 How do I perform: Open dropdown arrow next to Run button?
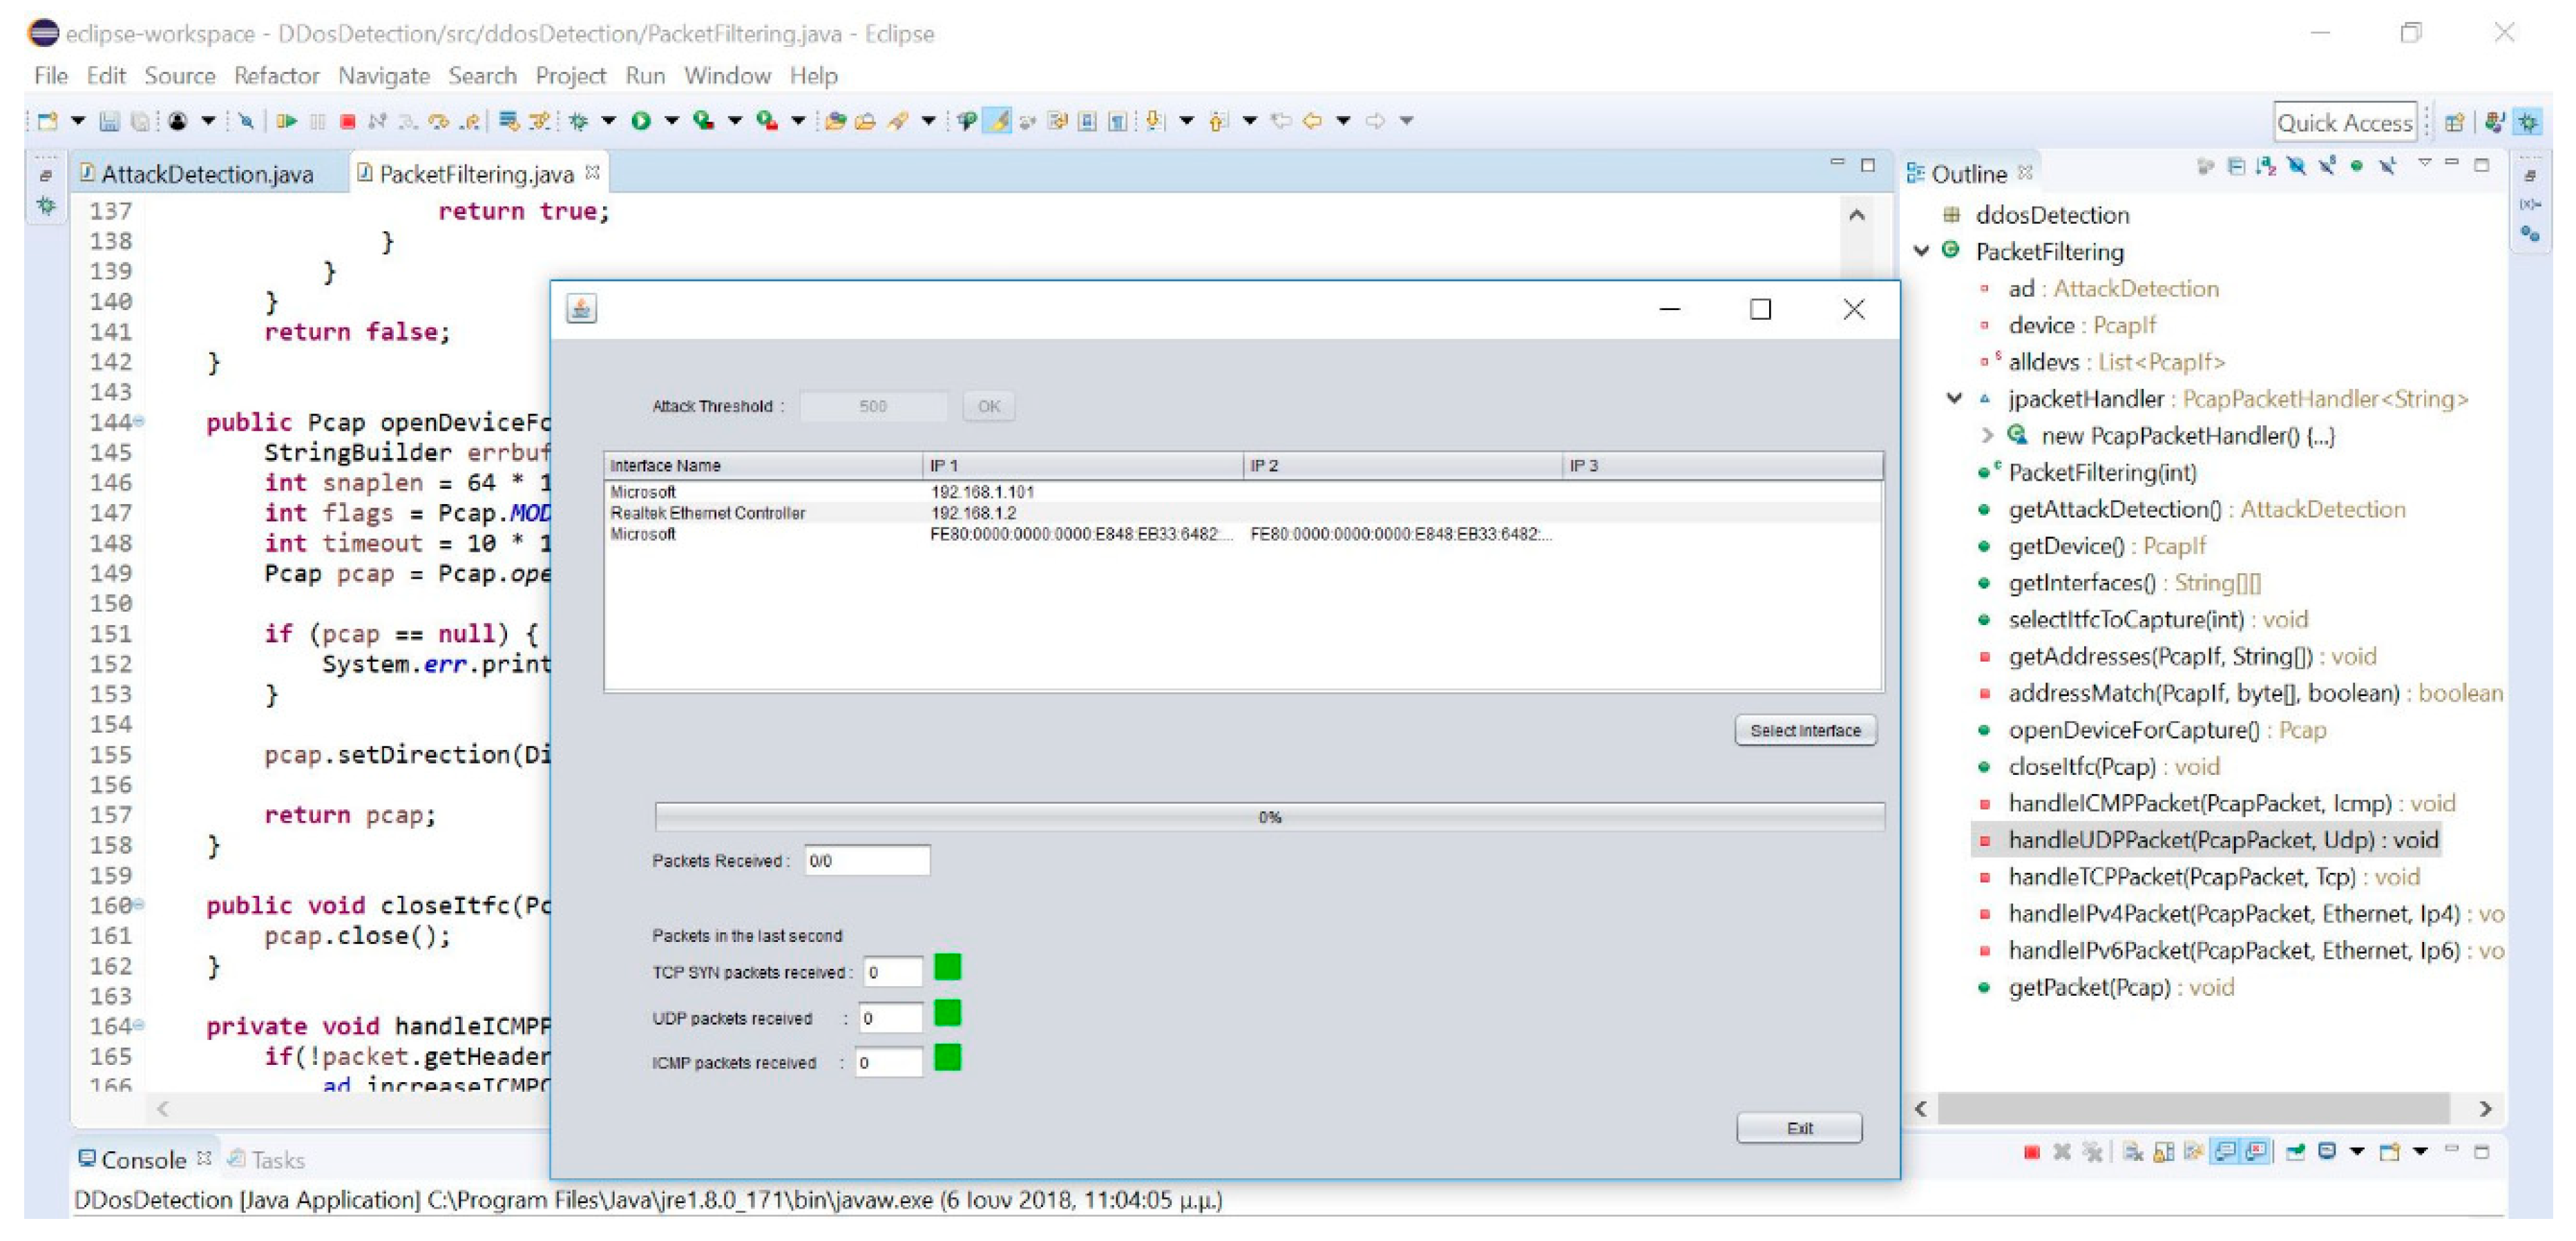coord(671,121)
